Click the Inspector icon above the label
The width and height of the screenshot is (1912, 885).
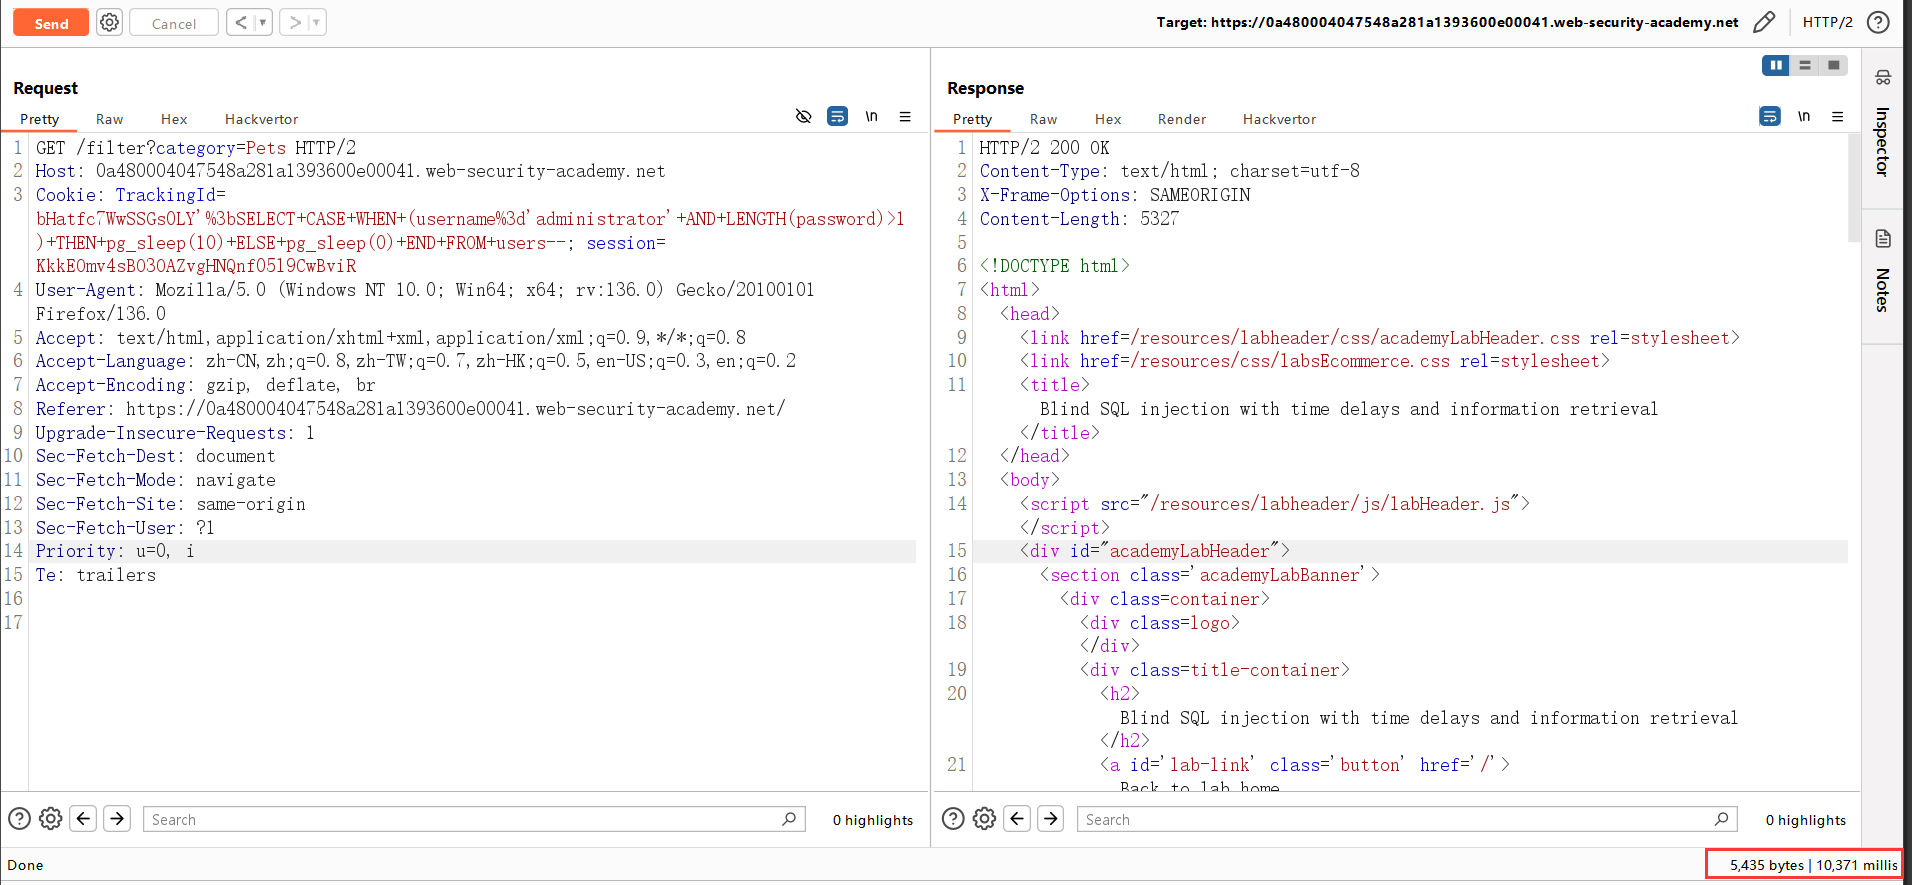(1883, 77)
